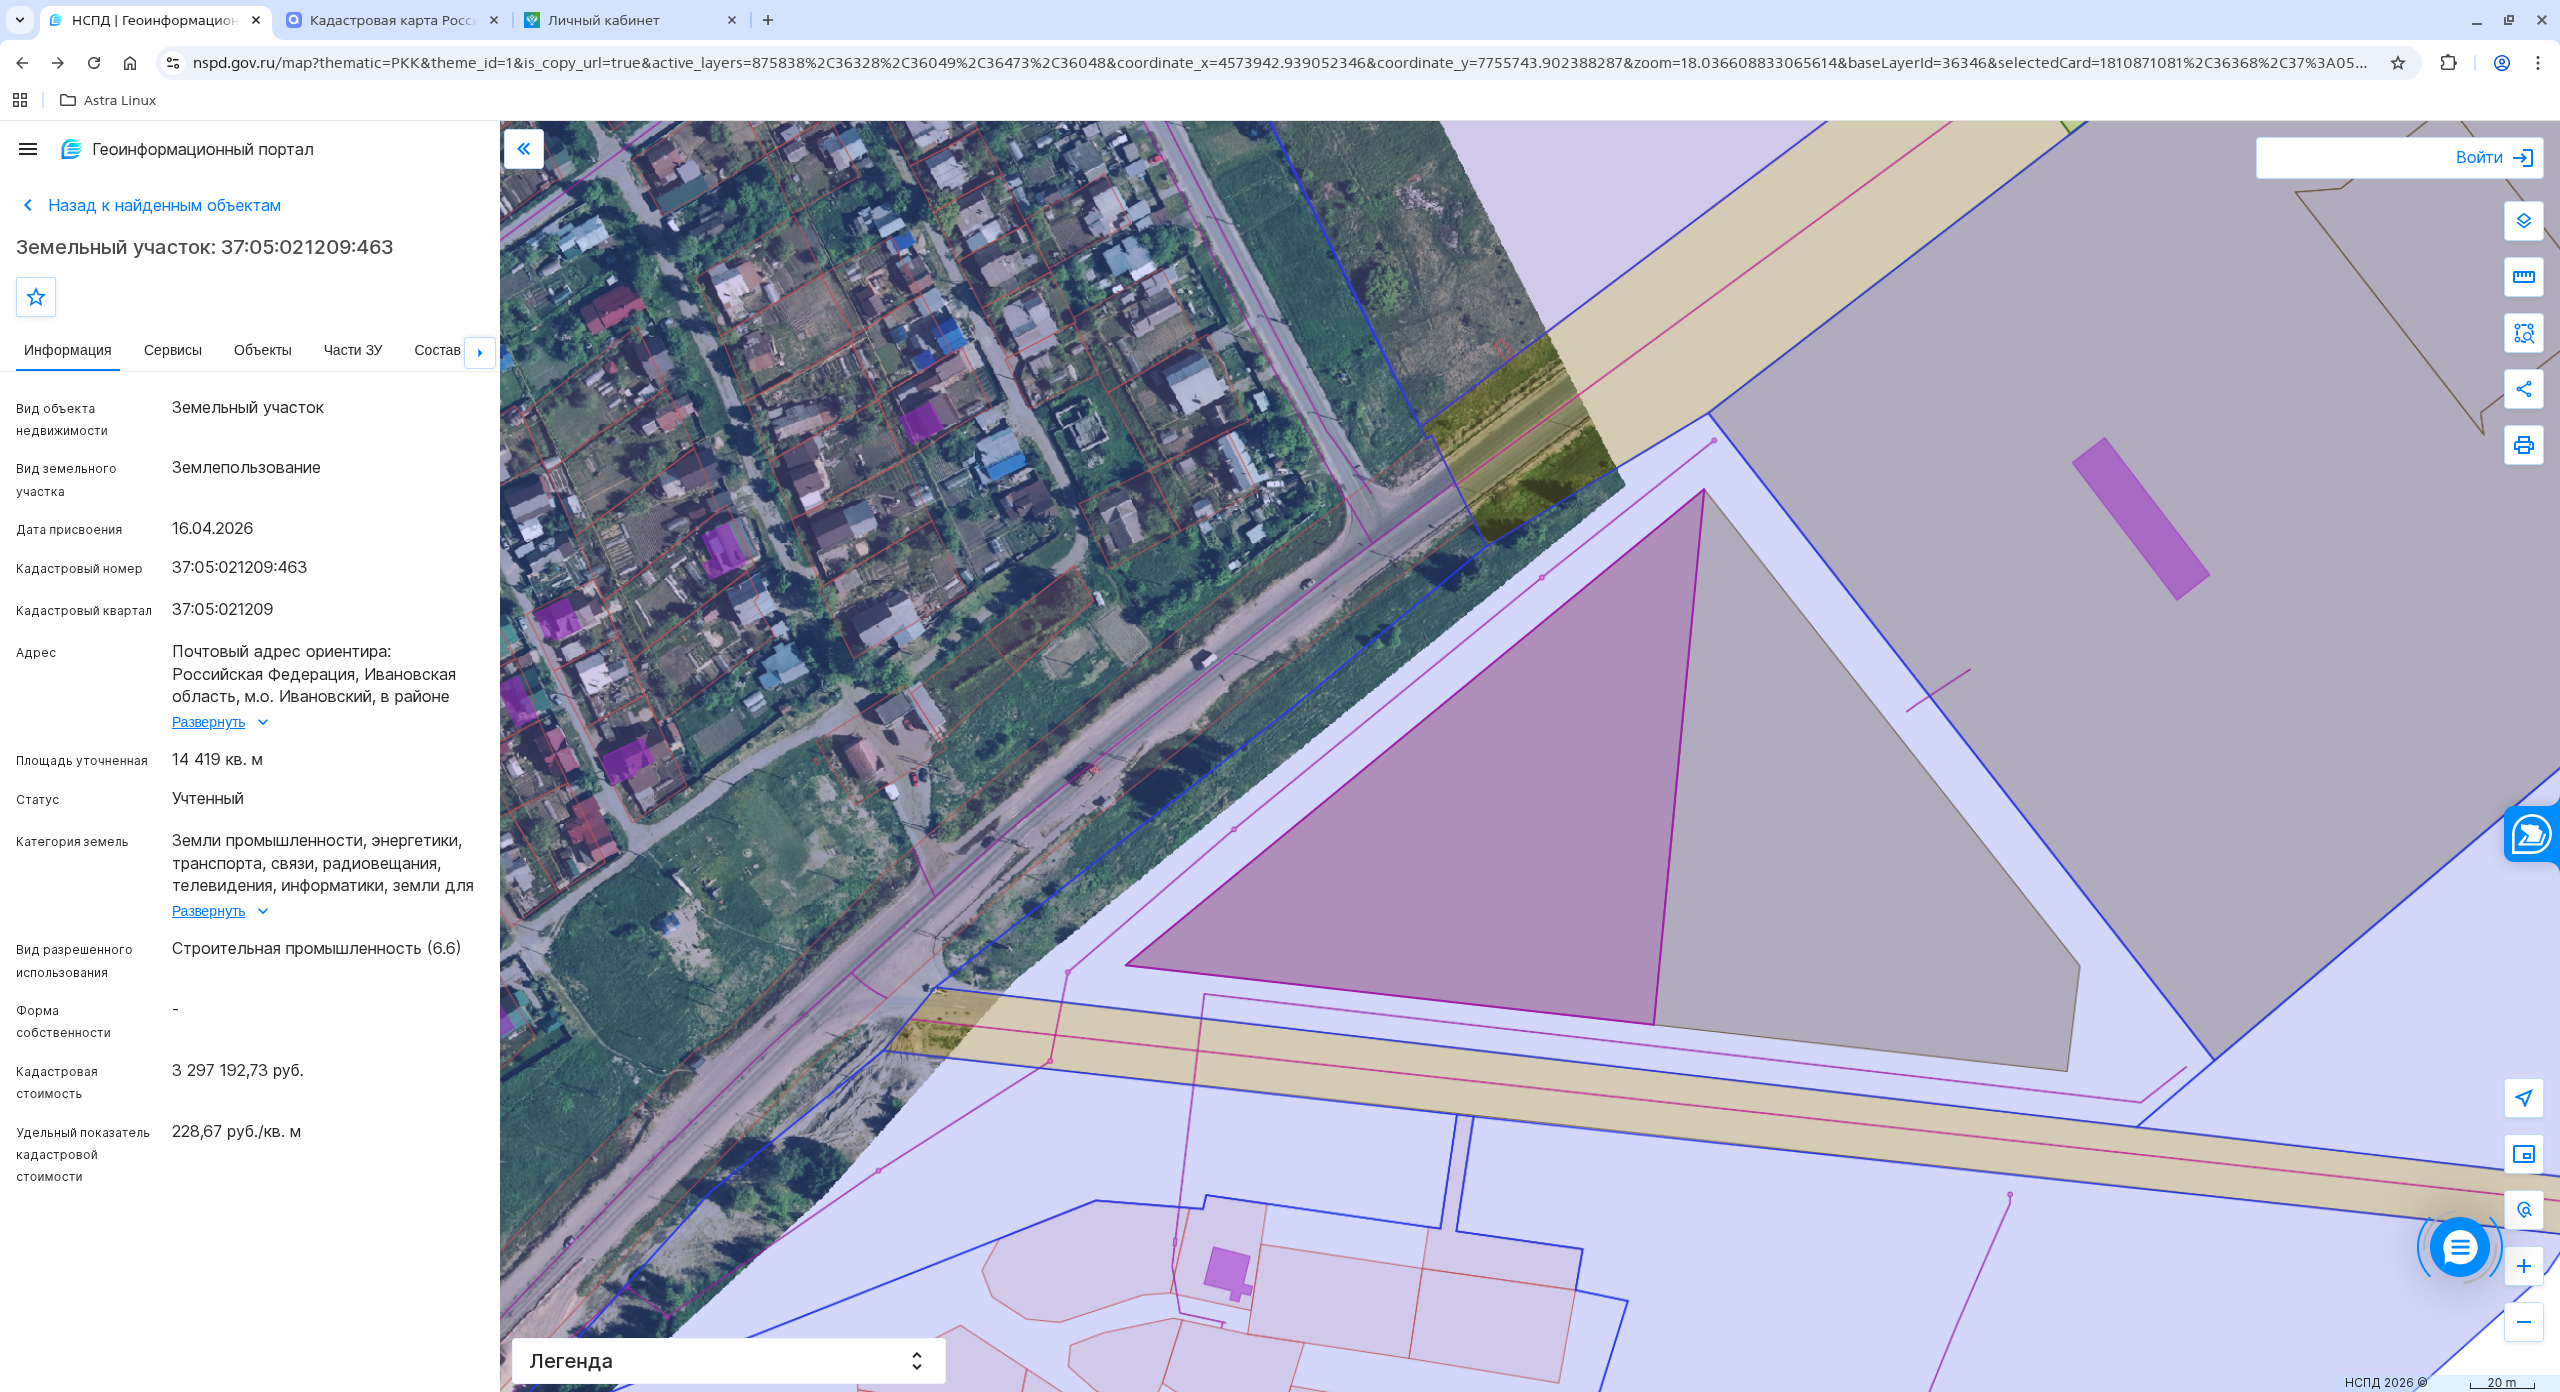
Task: Expand the full address text
Action: (x=220, y=722)
